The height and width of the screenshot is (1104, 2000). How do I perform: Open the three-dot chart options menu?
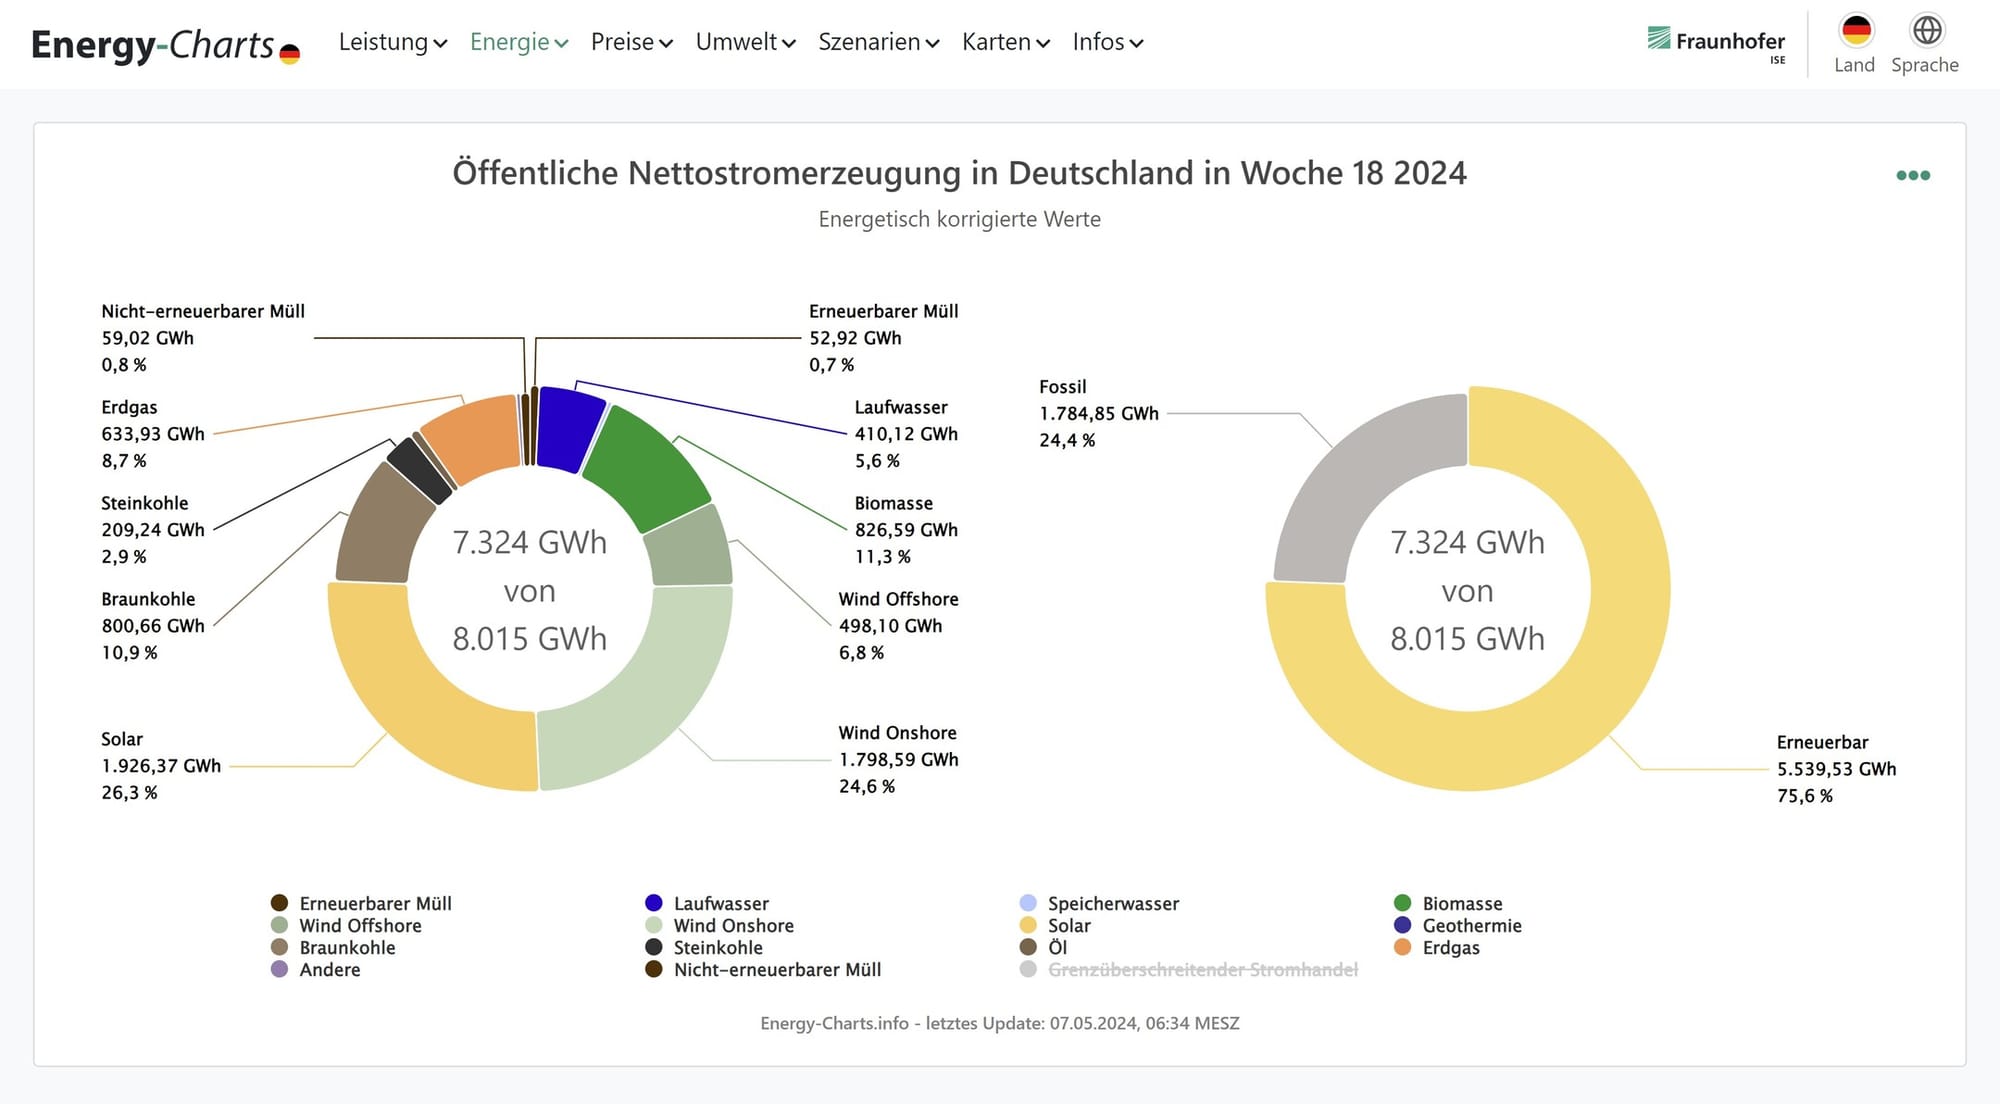[x=1912, y=176]
